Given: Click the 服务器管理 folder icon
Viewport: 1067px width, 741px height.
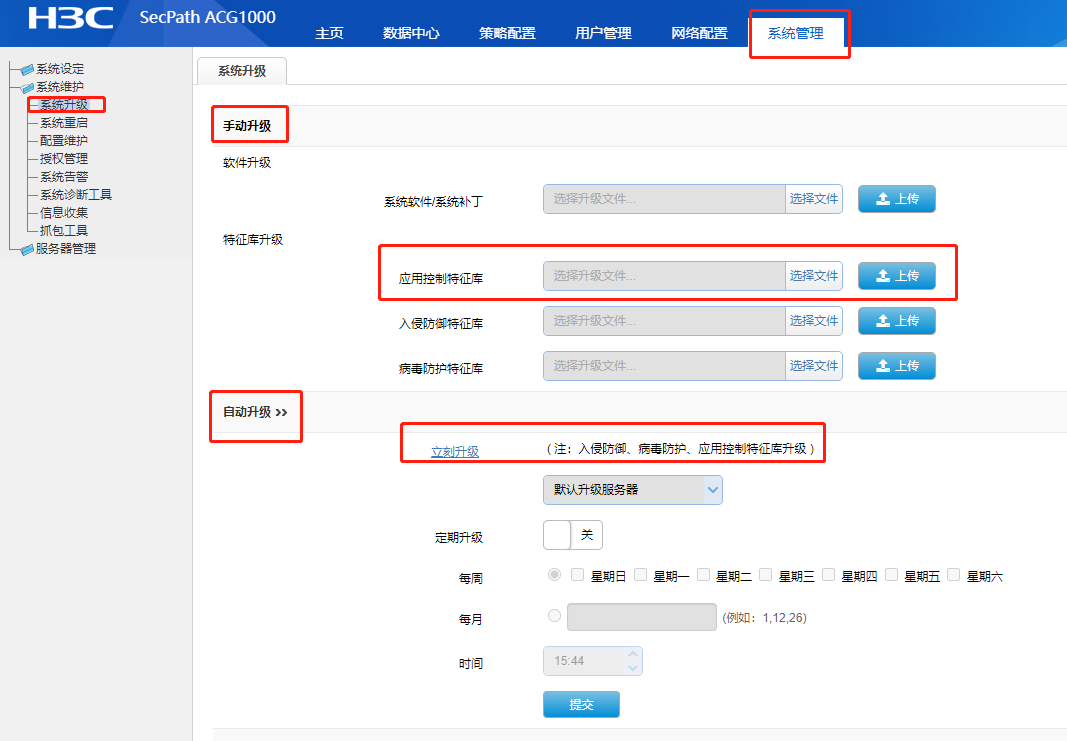Looking at the screenshot, I should [27, 250].
